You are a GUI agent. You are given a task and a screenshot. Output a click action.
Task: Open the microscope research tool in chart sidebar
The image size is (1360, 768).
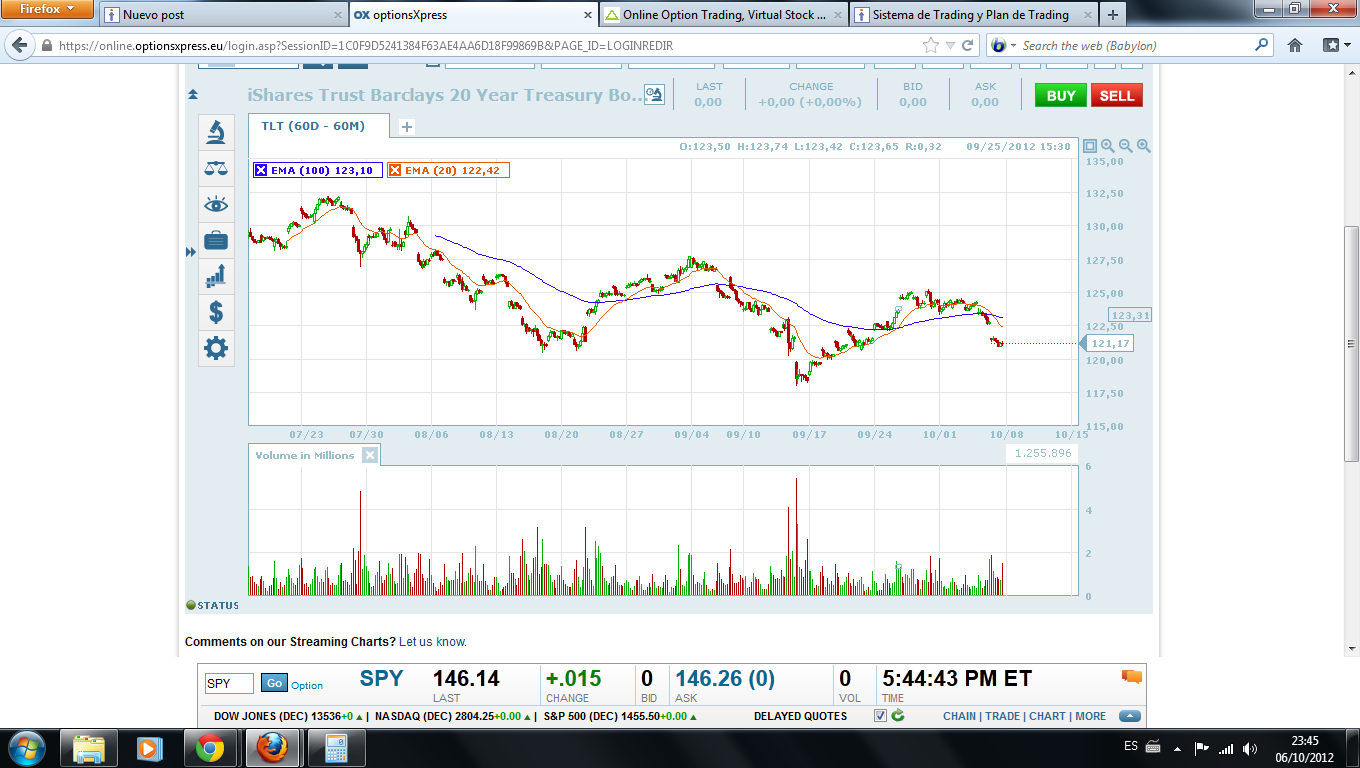[x=216, y=132]
